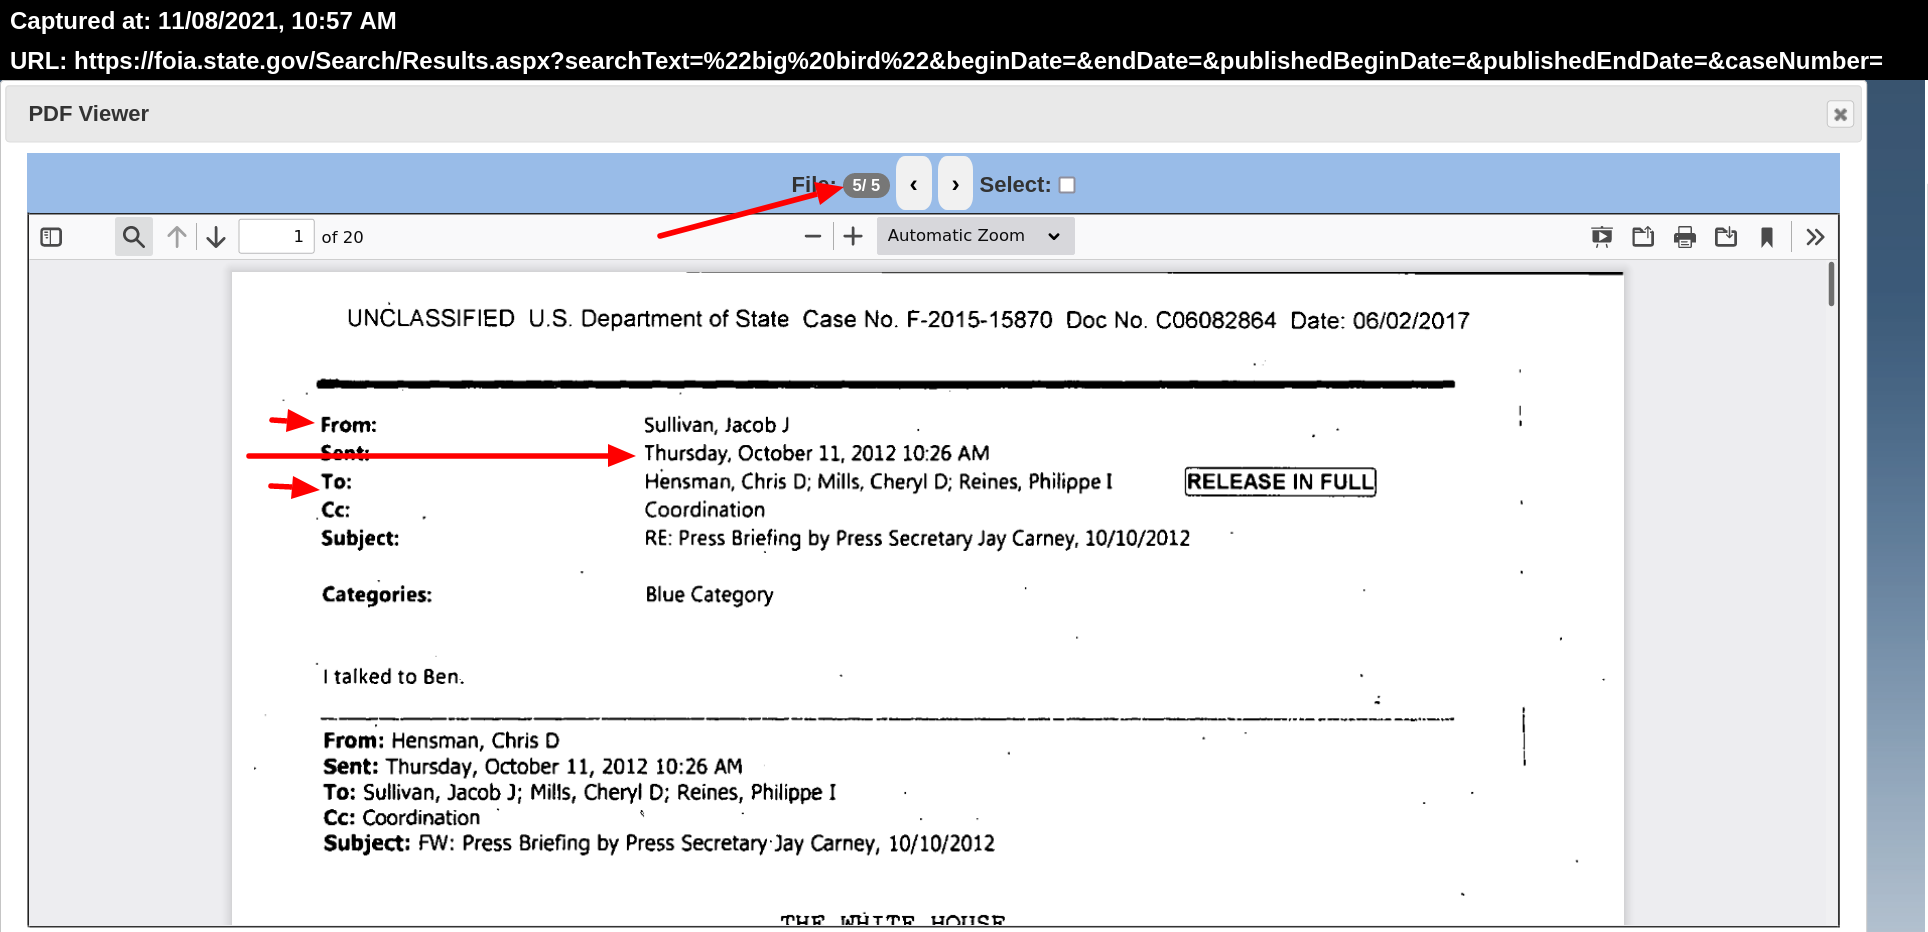Click recipients 'Hensman, Chris D; Mills, Cheryl D'

click(798, 482)
